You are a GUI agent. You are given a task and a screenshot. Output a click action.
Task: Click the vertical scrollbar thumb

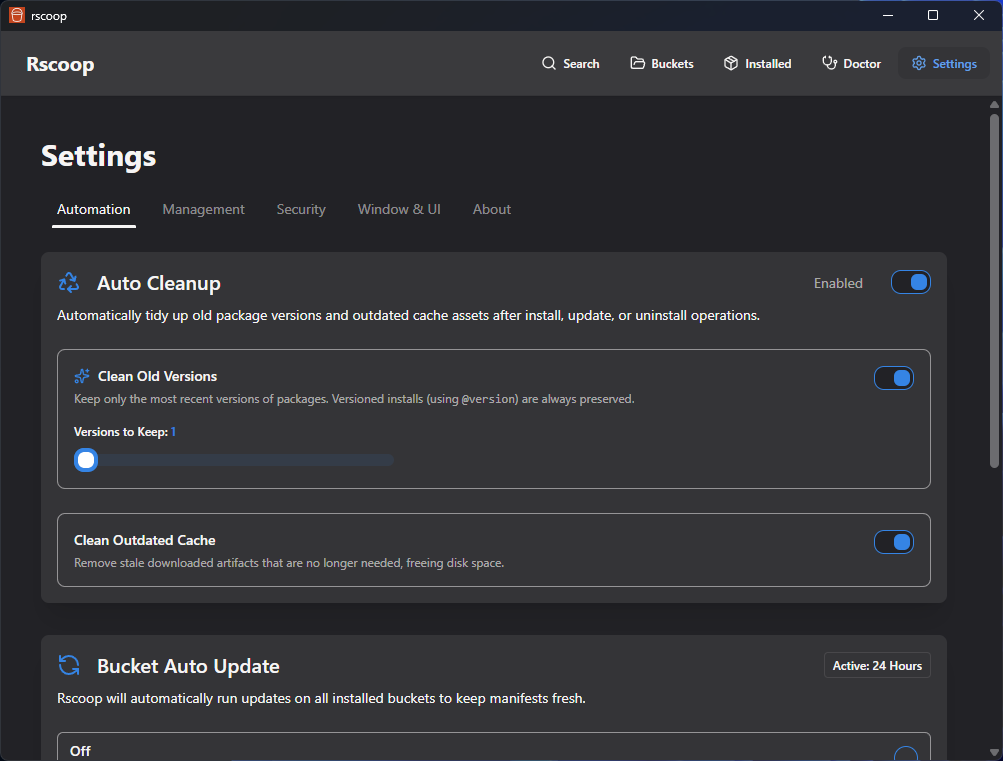tap(993, 291)
